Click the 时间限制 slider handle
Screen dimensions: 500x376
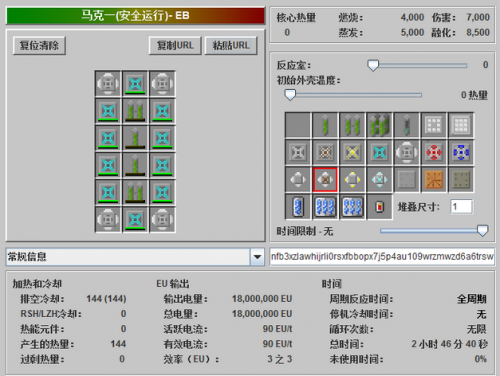pos(482,231)
